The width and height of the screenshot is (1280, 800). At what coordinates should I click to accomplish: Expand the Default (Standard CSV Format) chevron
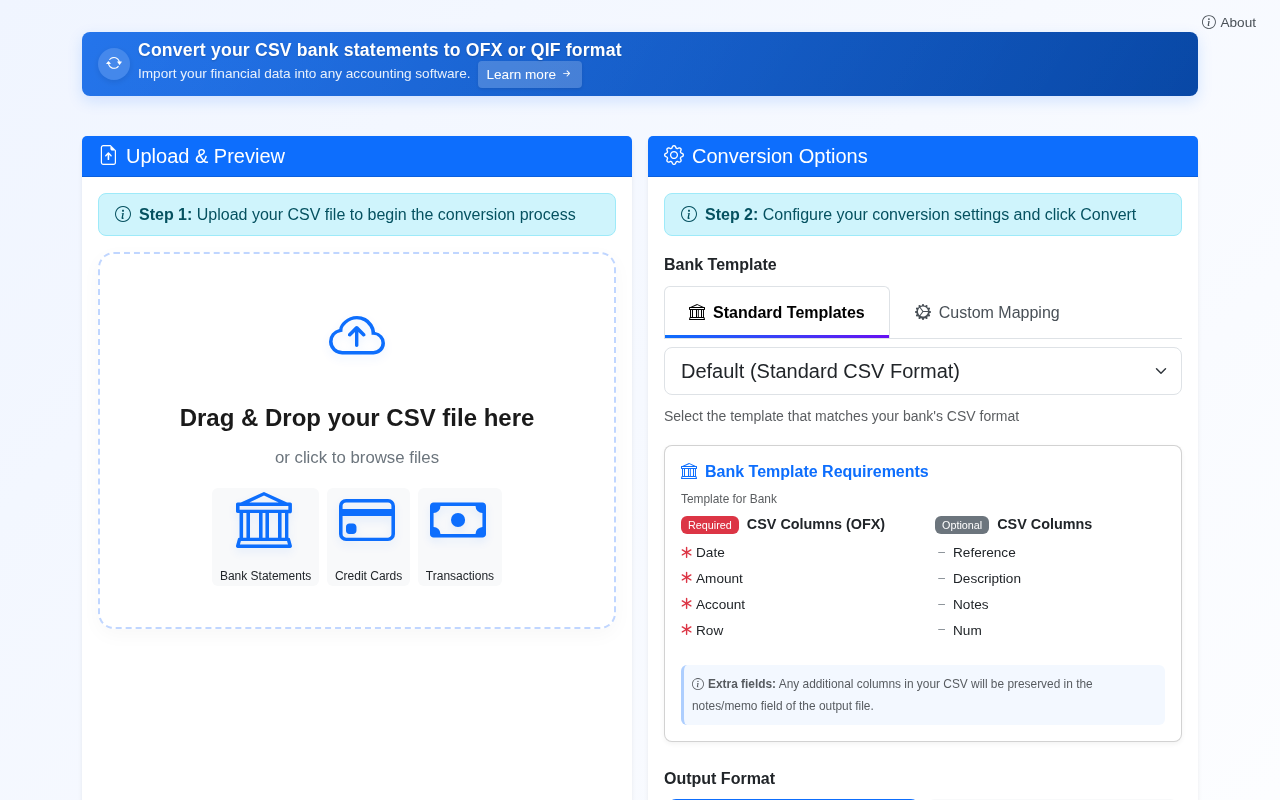[1161, 371]
